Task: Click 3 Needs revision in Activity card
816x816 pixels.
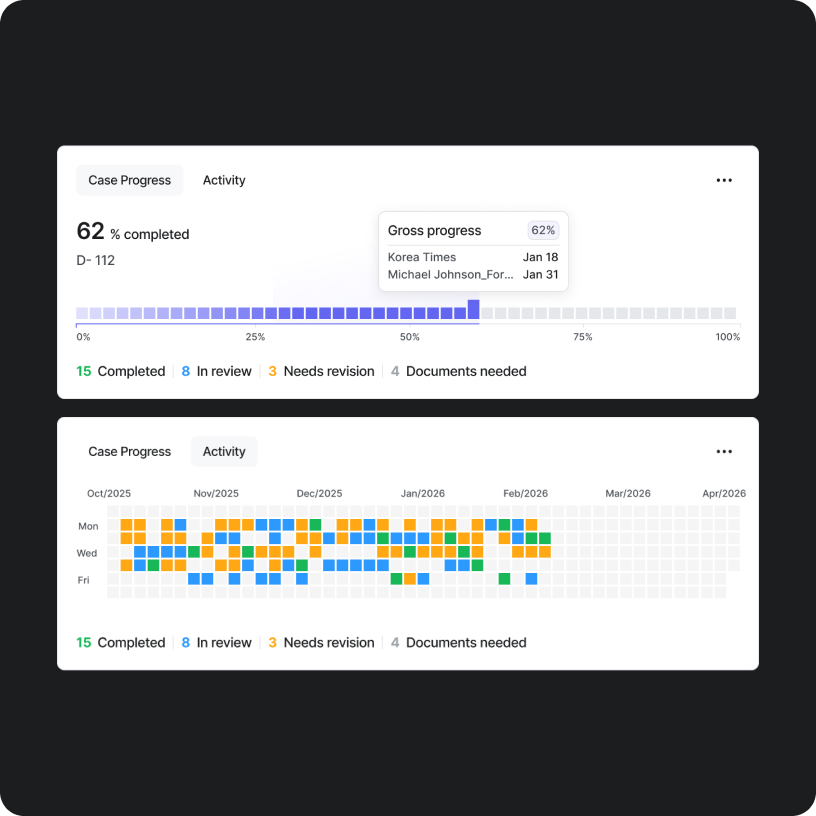Action: 321,642
